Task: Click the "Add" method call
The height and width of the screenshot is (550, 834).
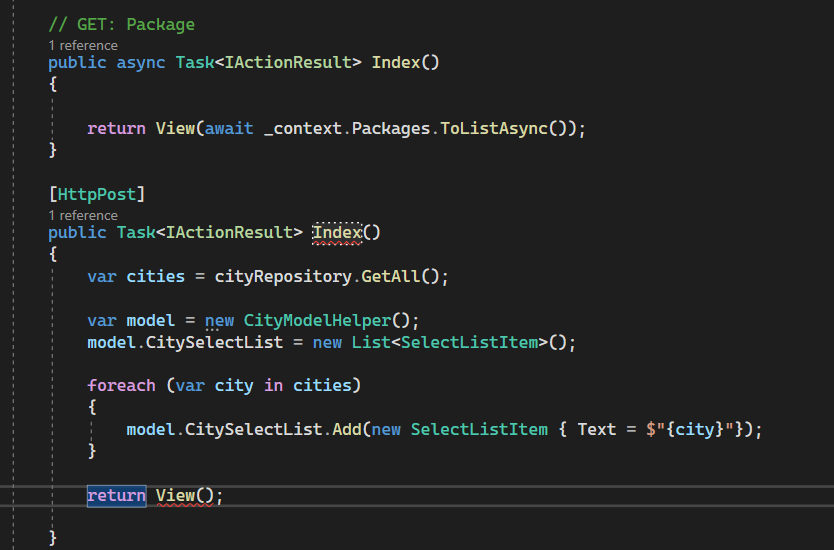Action: (347, 430)
